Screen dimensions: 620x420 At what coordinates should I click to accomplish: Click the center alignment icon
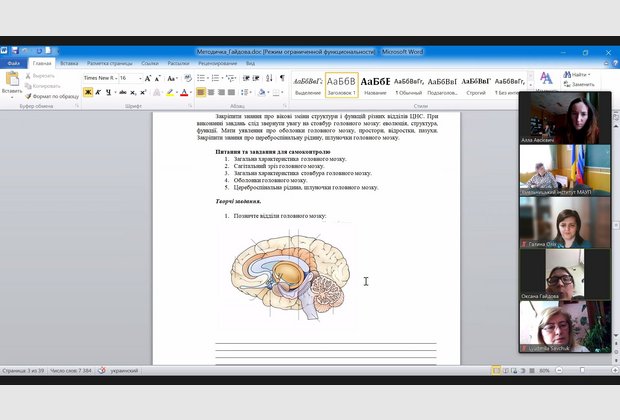pyautogui.click(x=213, y=92)
